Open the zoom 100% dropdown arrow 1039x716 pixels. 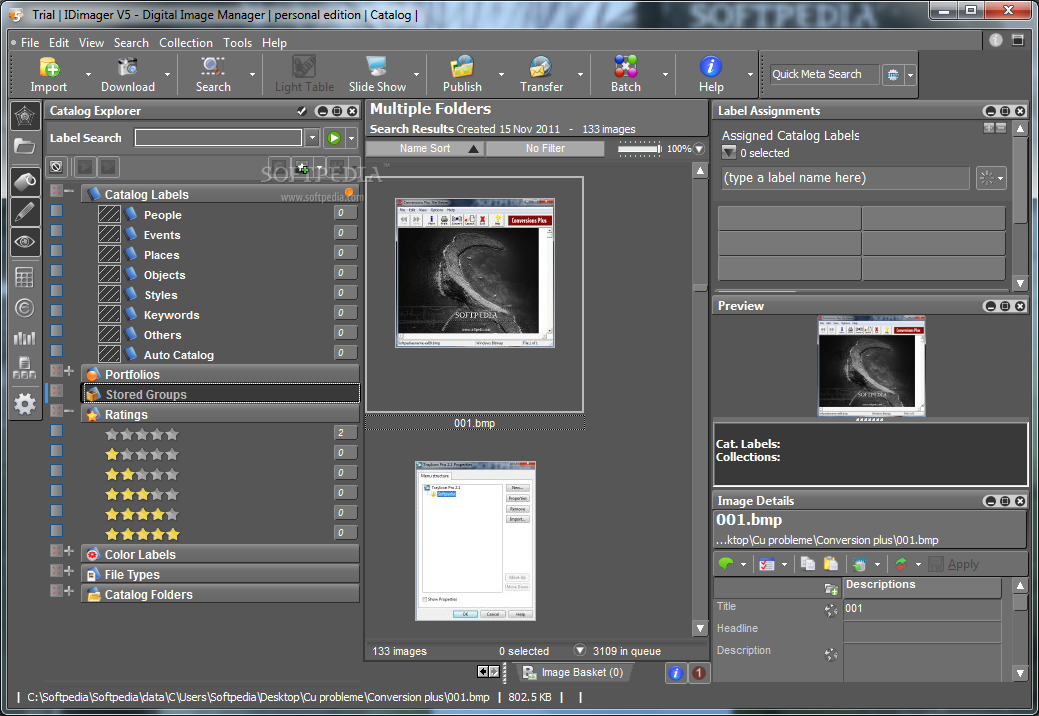coord(699,149)
